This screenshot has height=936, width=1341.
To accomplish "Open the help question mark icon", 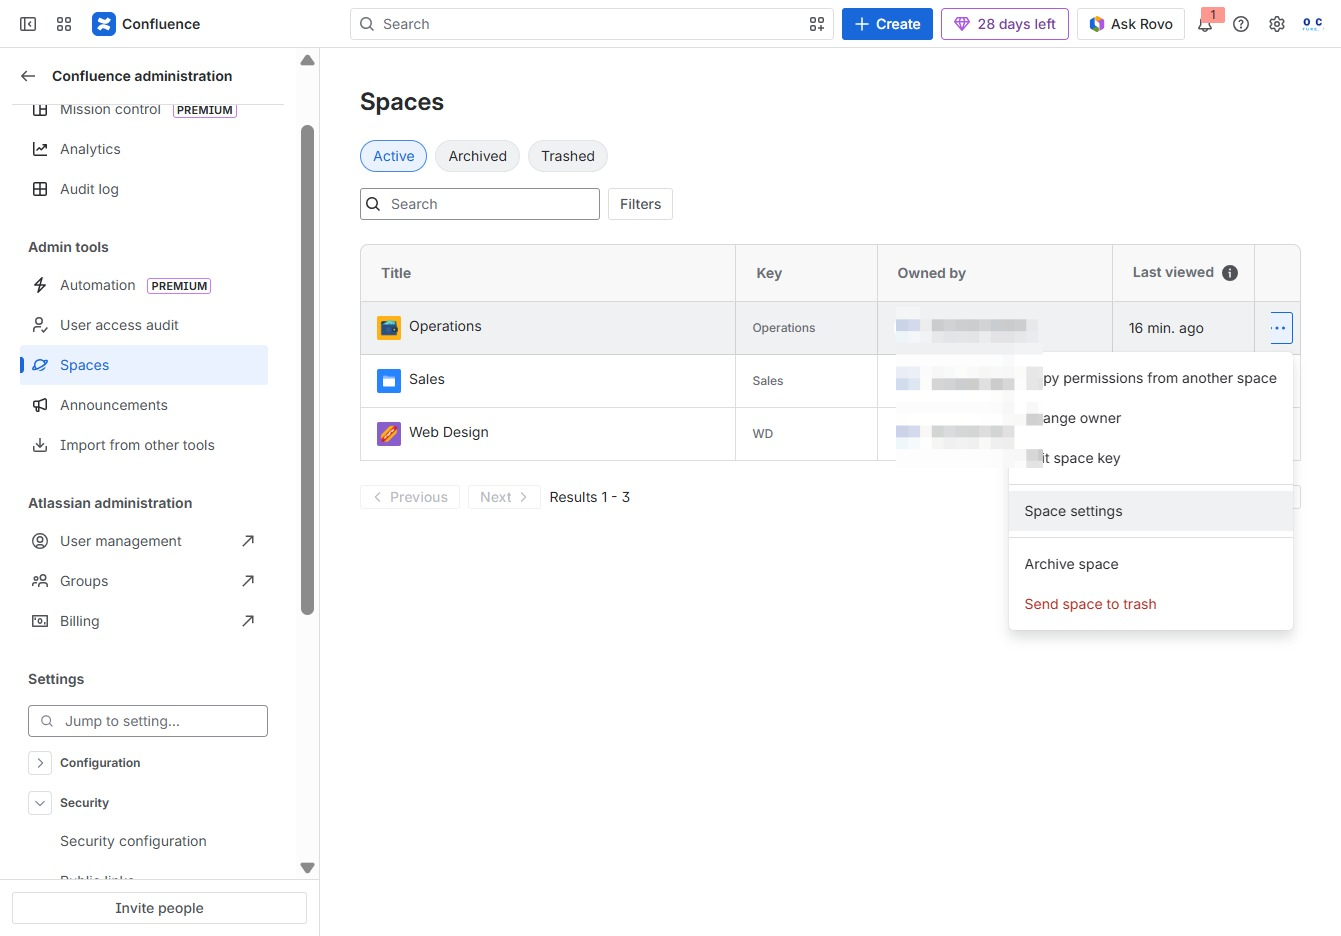I will [x=1241, y=24].
